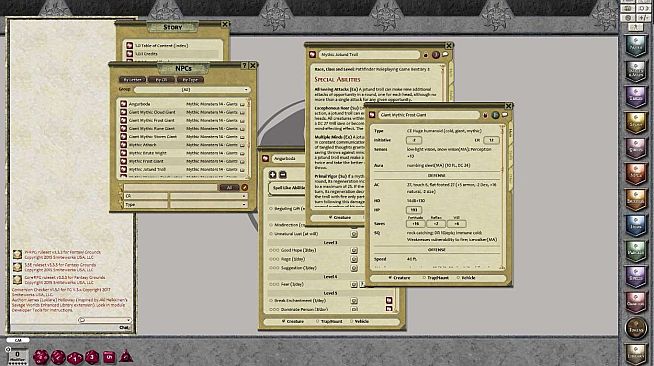Open Angurboda record link icon in NPCs list
The width and height of the screenshot is (654, 366).
point(123,104)
